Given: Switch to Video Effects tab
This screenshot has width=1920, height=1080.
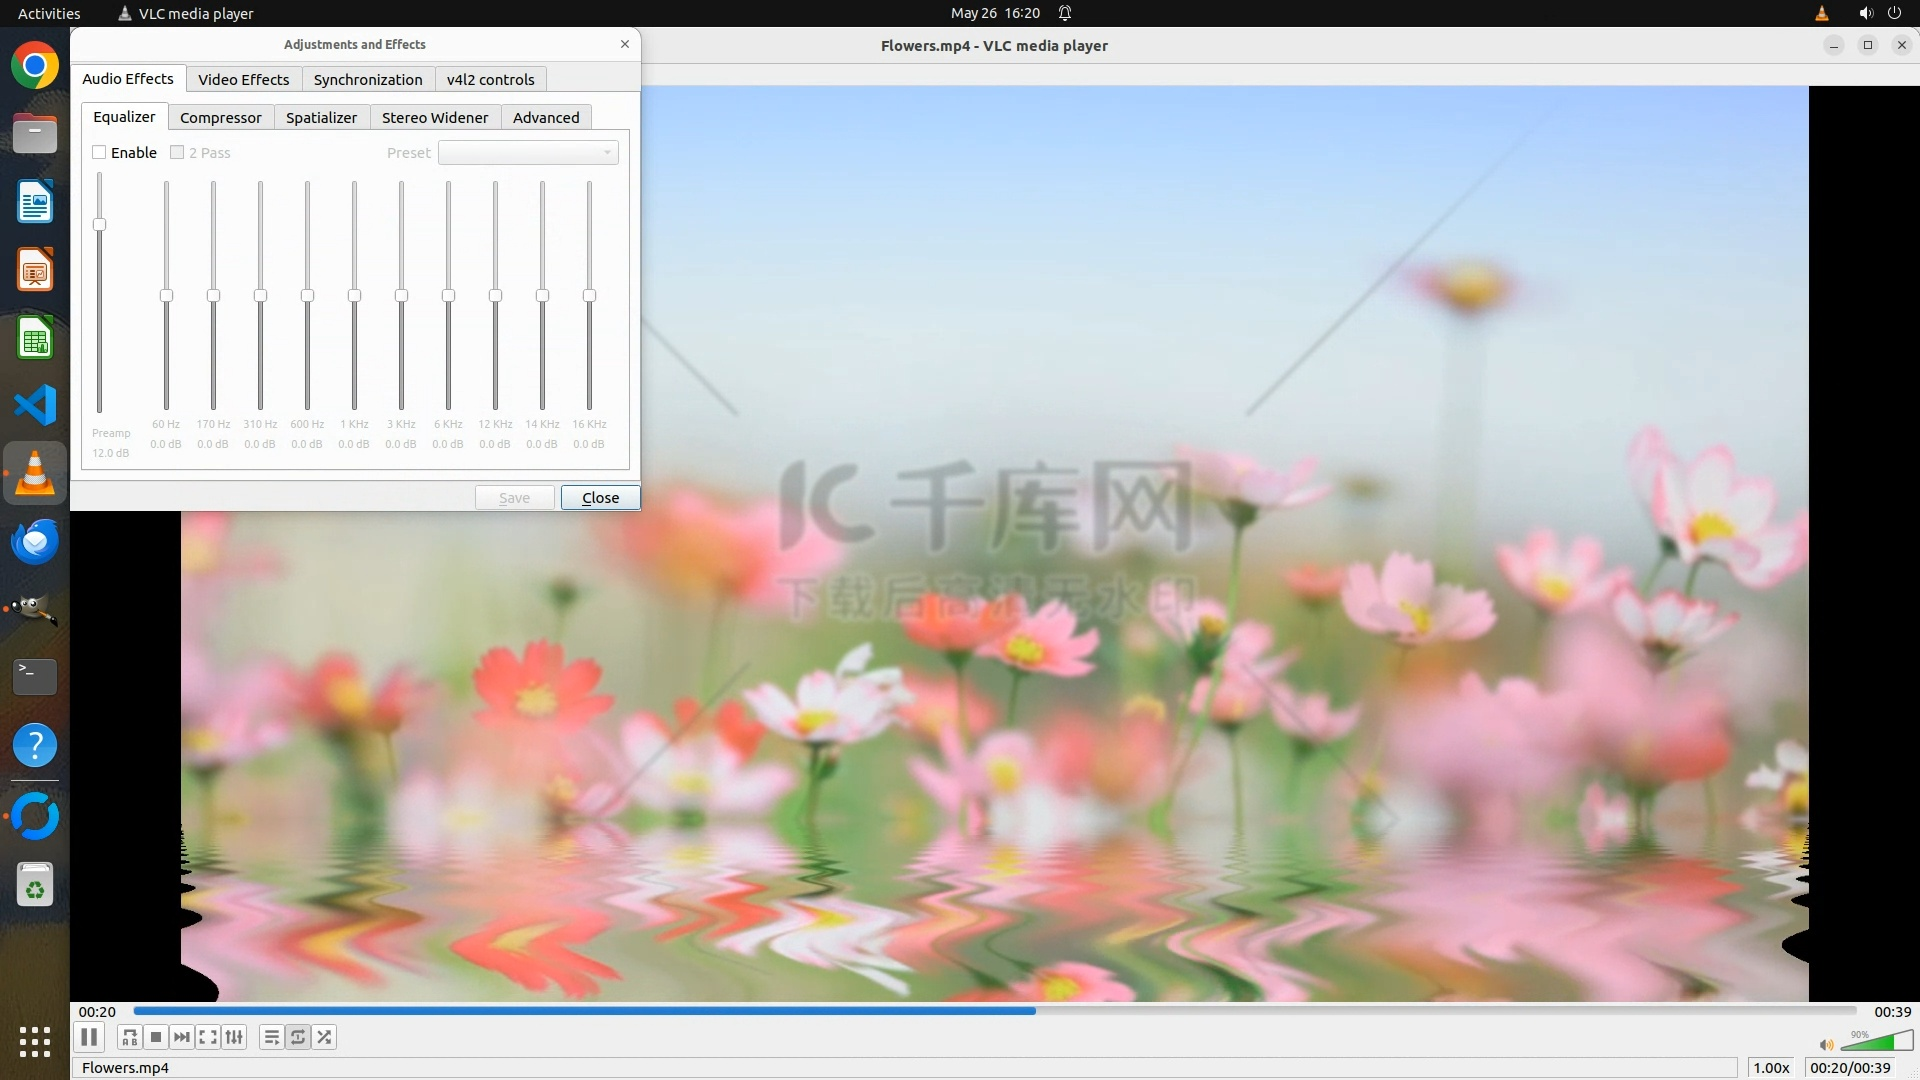Looking at the screenshot, I should pyautogui.click(x=243, y=79).
